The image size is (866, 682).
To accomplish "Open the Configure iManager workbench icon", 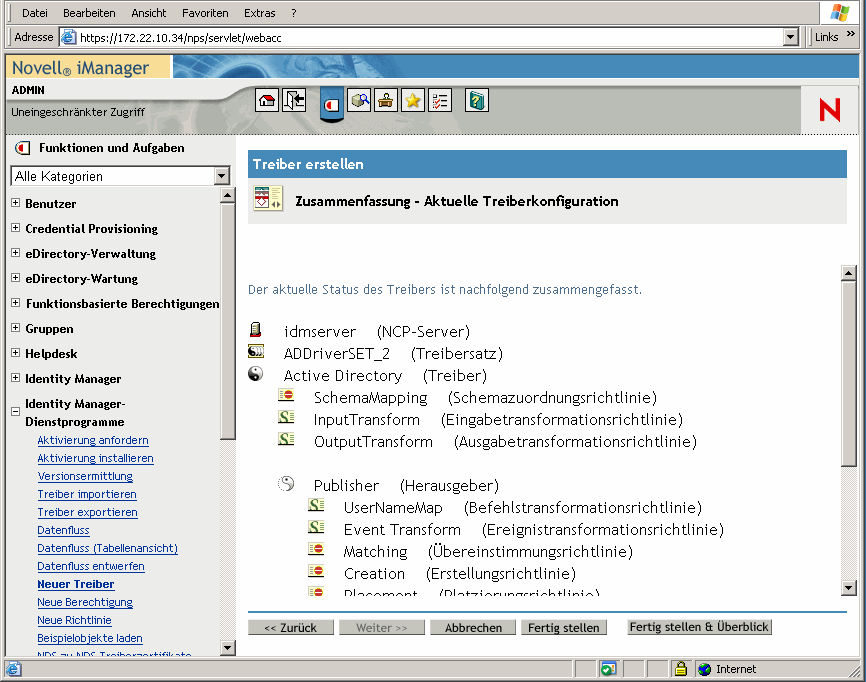I will tap(385, 101).
